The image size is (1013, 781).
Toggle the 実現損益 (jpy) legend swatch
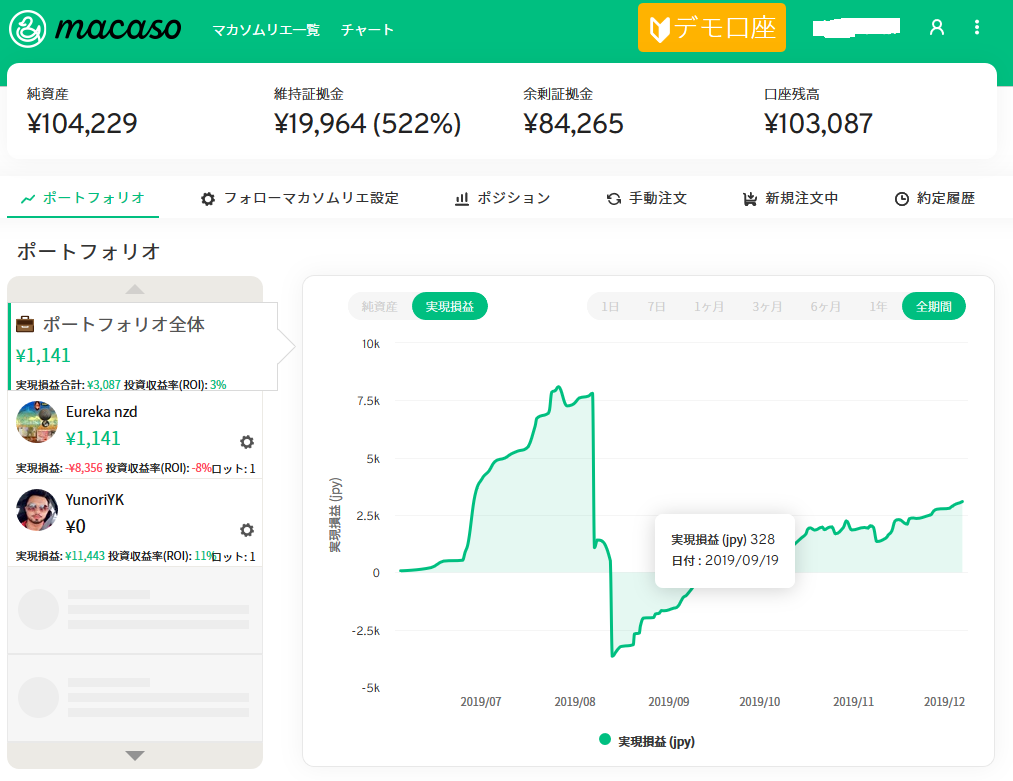pos(604,740)
